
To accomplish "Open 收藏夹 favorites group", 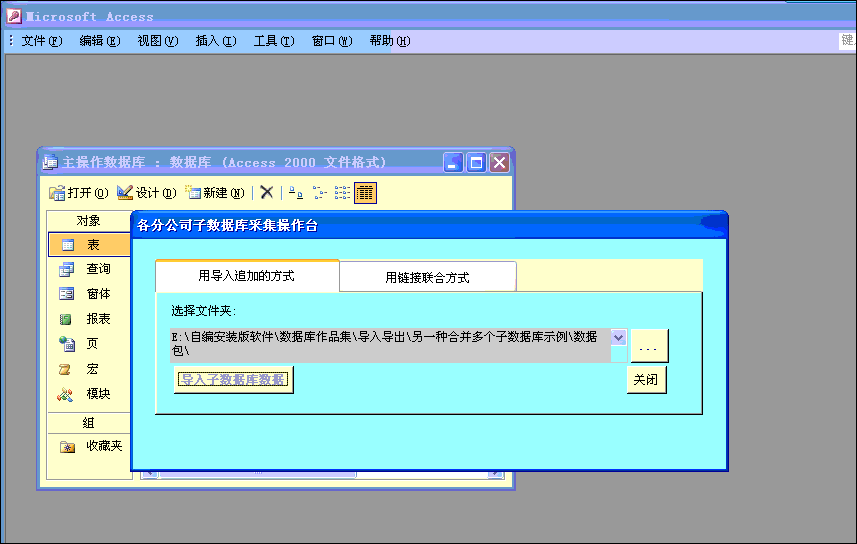I will click(90, 446).
